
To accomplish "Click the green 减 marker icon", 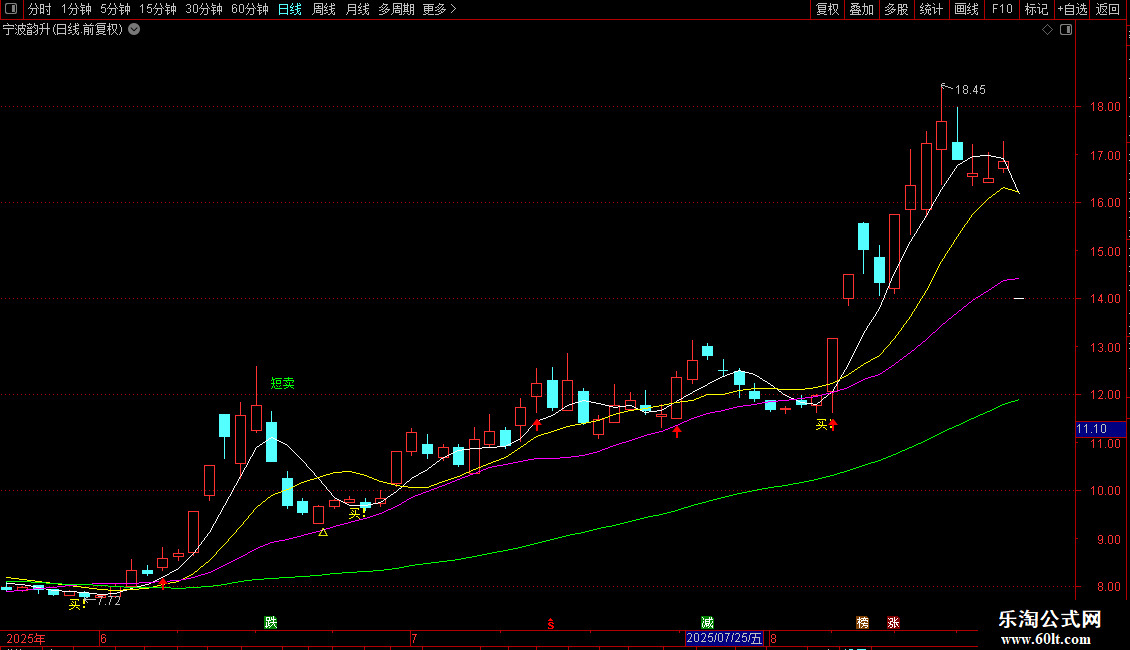I will (x=707, y=622).
